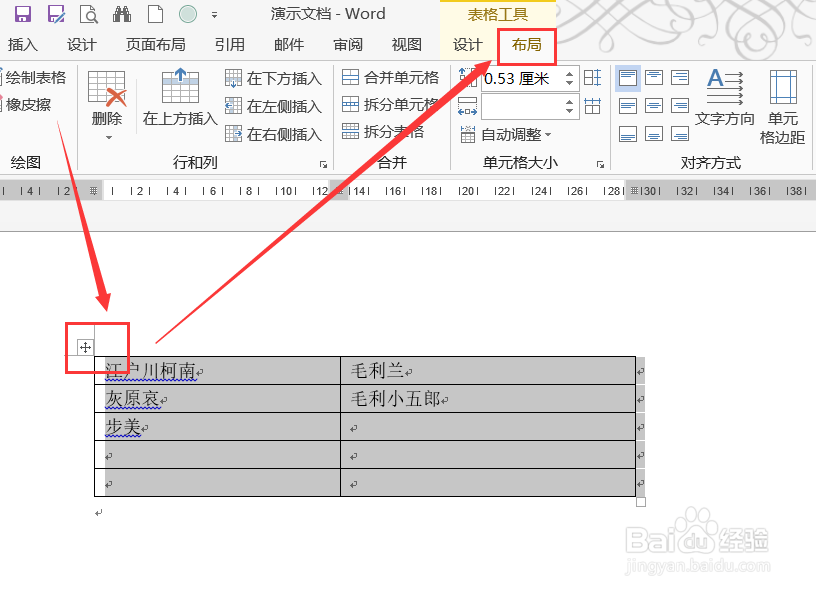The image size is (816, 594).
Task: Click 在右侧插入 insert right
Action: pos(274,134)
